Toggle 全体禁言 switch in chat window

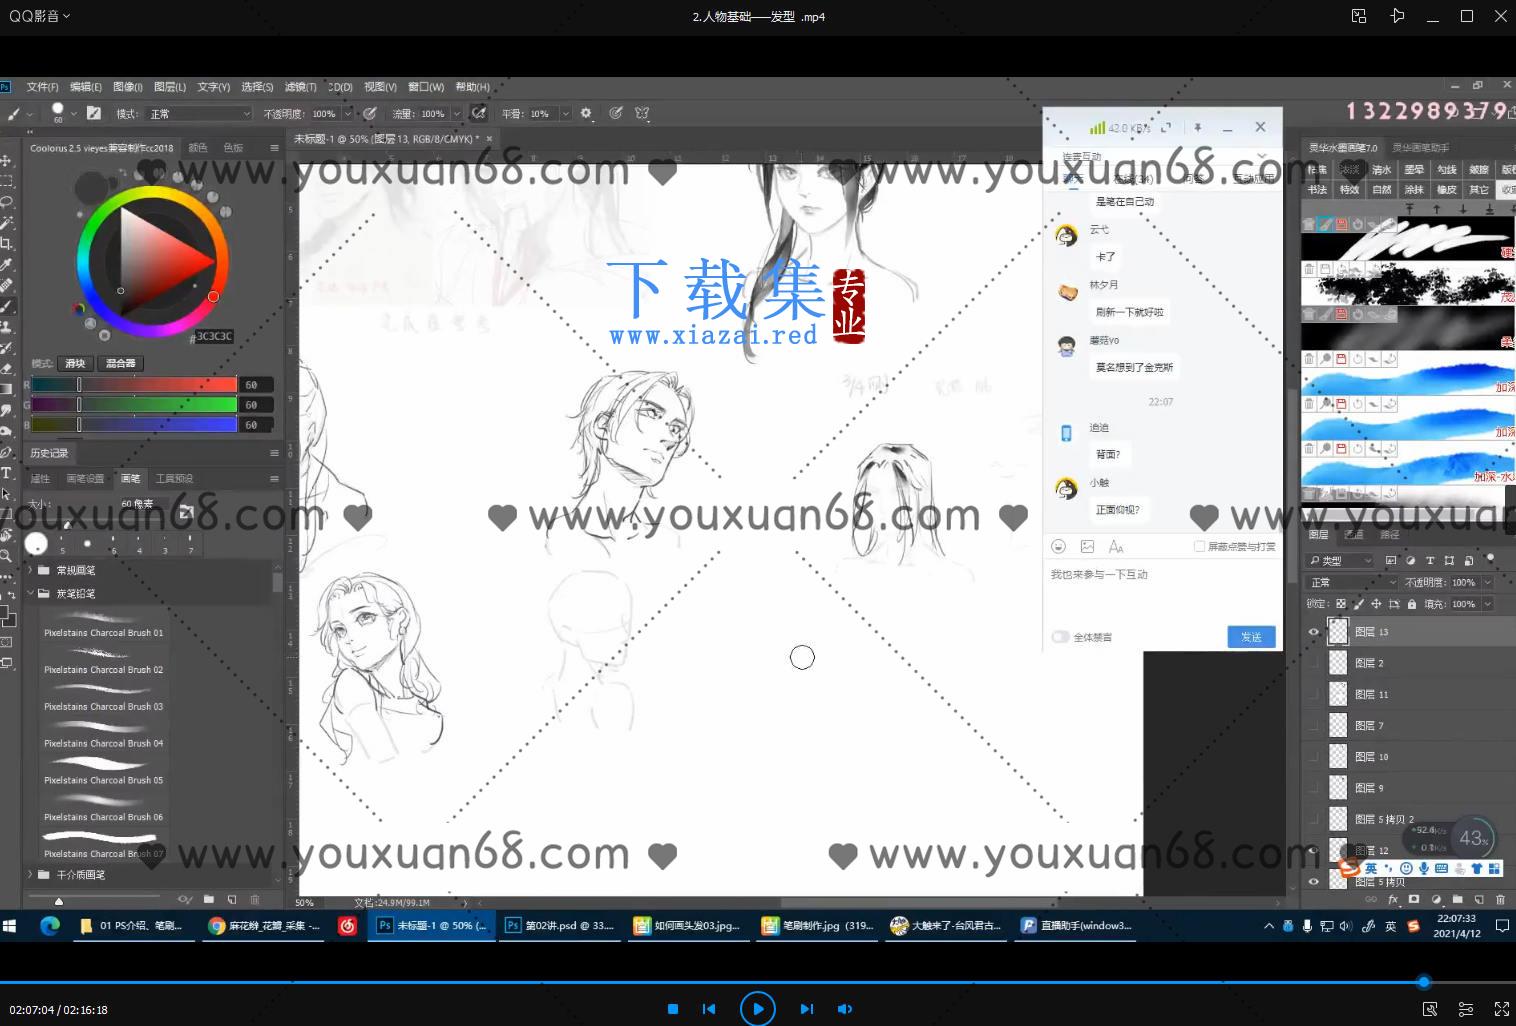(1060, 637)
